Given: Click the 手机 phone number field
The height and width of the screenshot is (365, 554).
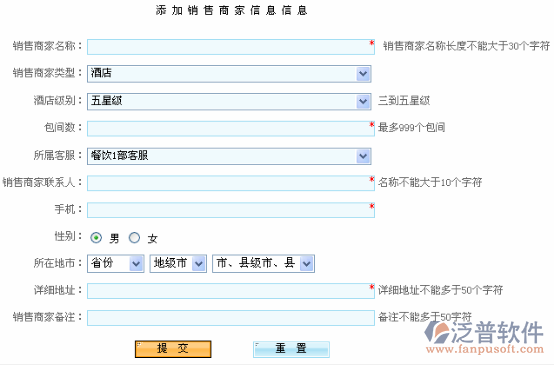Looking at the screenshot, I should click(x=231, y=210).
